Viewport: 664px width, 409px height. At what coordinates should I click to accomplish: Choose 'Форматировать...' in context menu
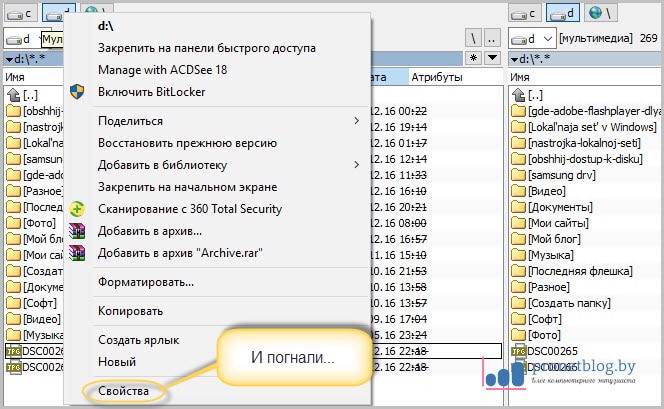146,282
